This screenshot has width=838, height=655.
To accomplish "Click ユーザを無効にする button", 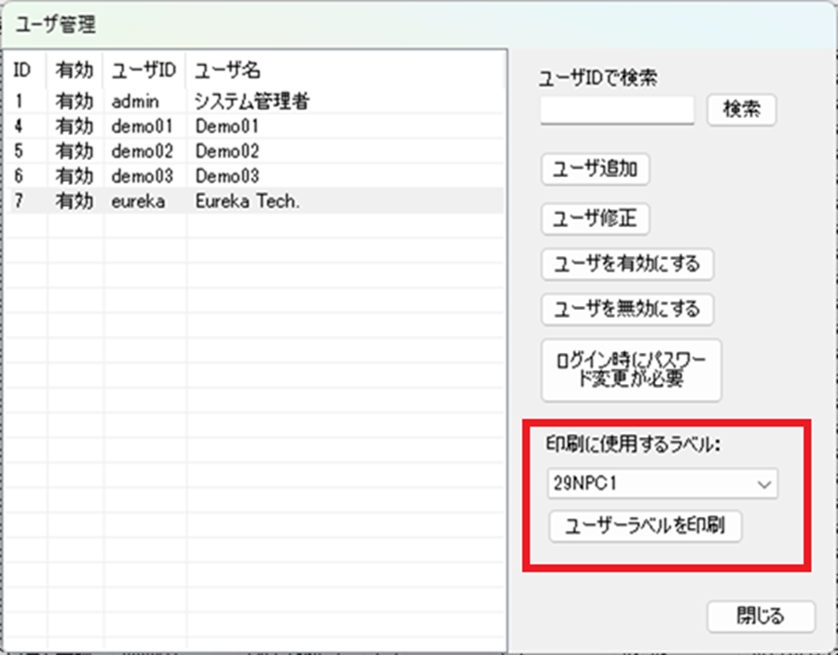I will (x=627, y=309).
